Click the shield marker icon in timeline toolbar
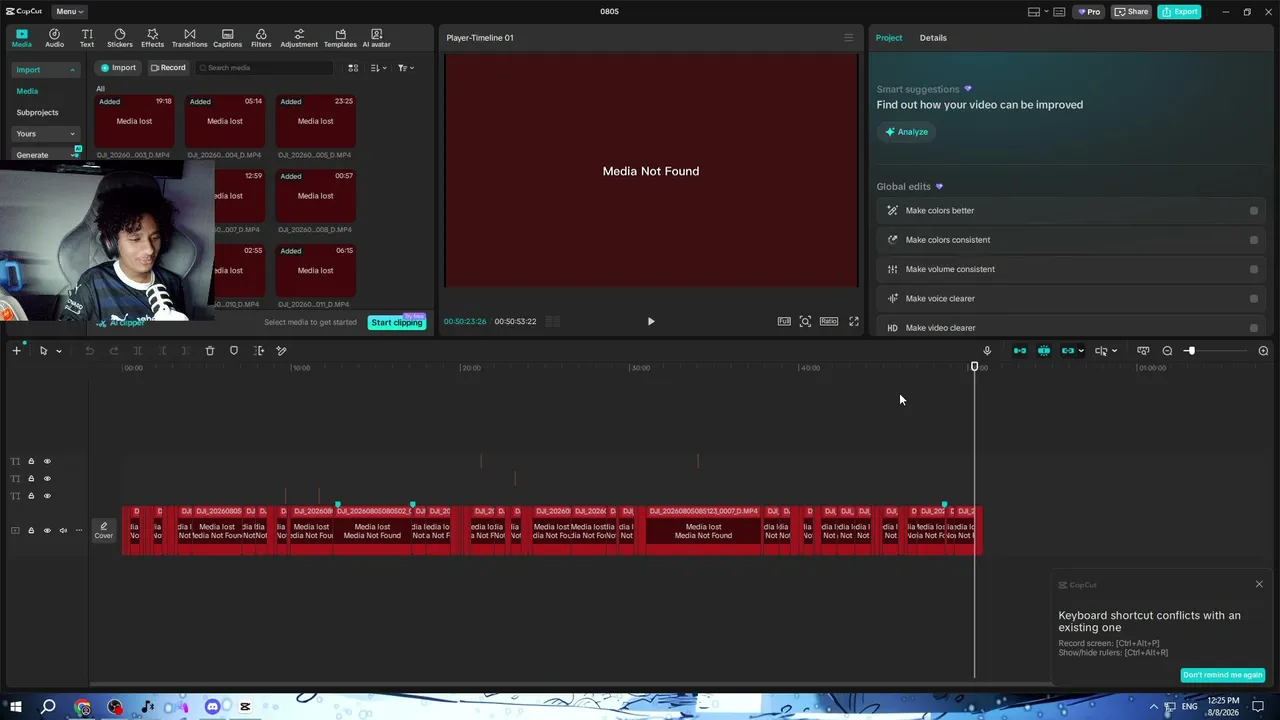The height and width of the screenshot is (720, 1280). (x=234, y=351)
